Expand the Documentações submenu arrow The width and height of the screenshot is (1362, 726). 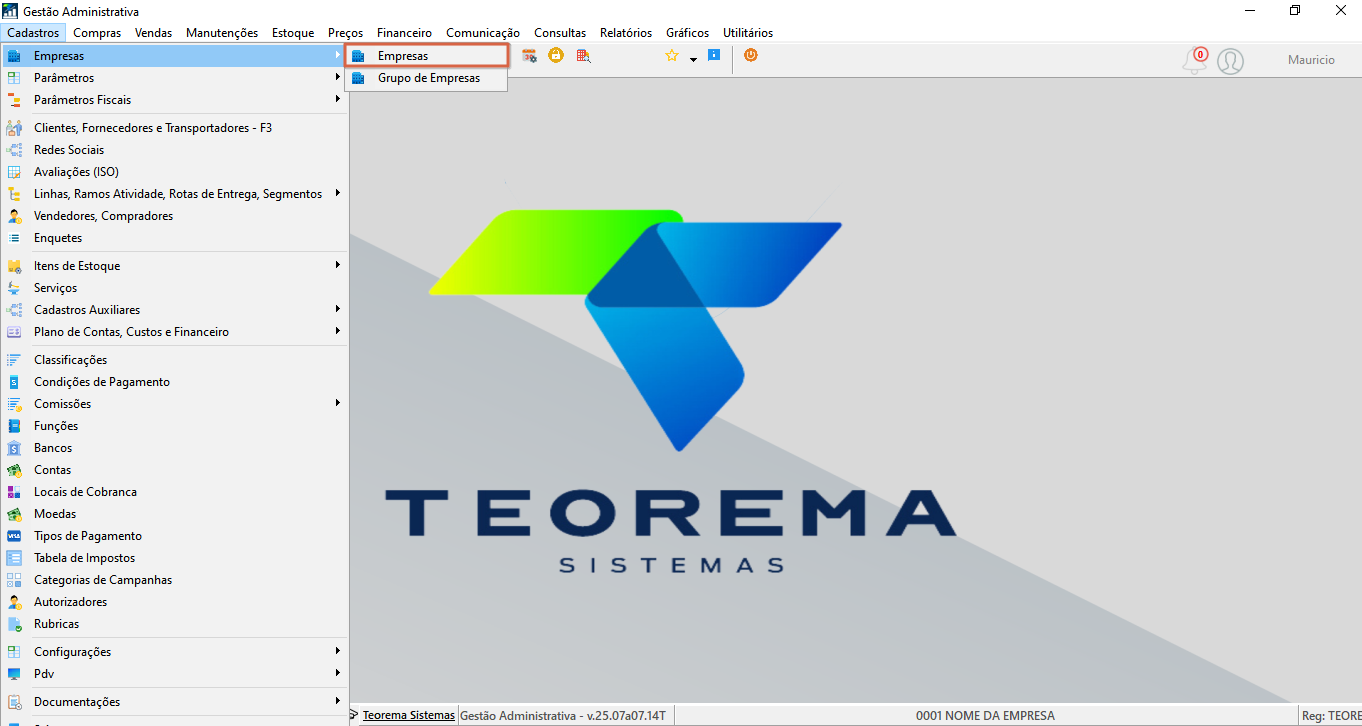[339, 701]
